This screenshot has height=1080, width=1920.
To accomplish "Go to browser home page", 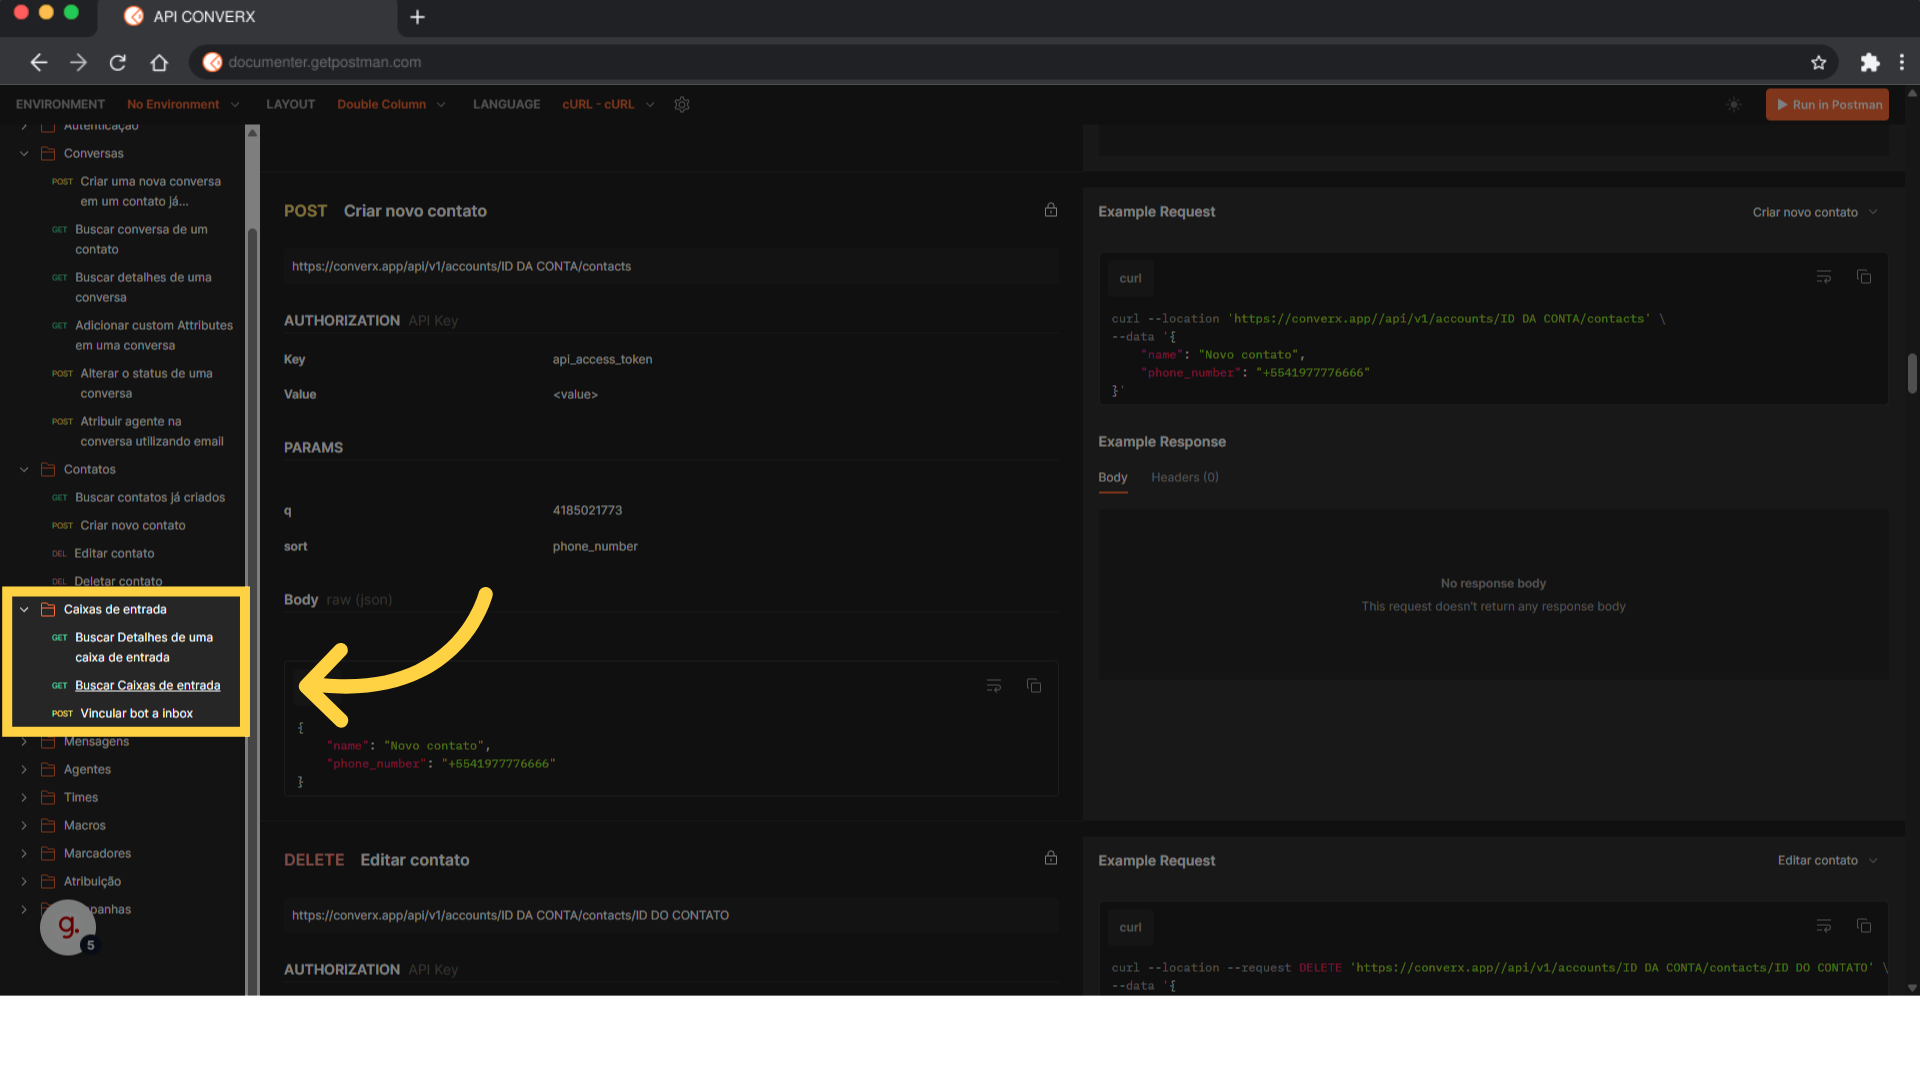I will click(159, 62).
